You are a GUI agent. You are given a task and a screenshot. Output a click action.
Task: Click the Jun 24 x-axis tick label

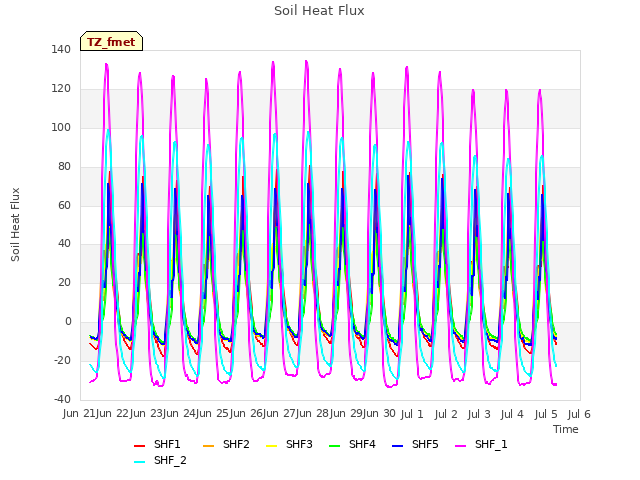178,414
